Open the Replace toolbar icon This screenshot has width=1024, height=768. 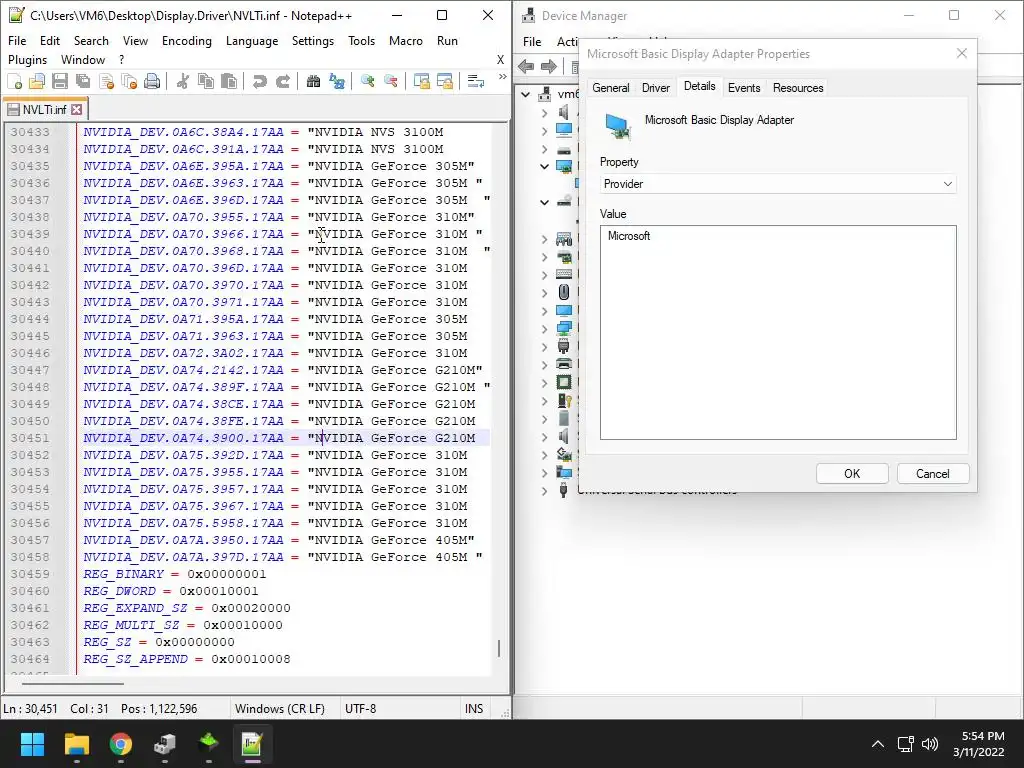337,82
